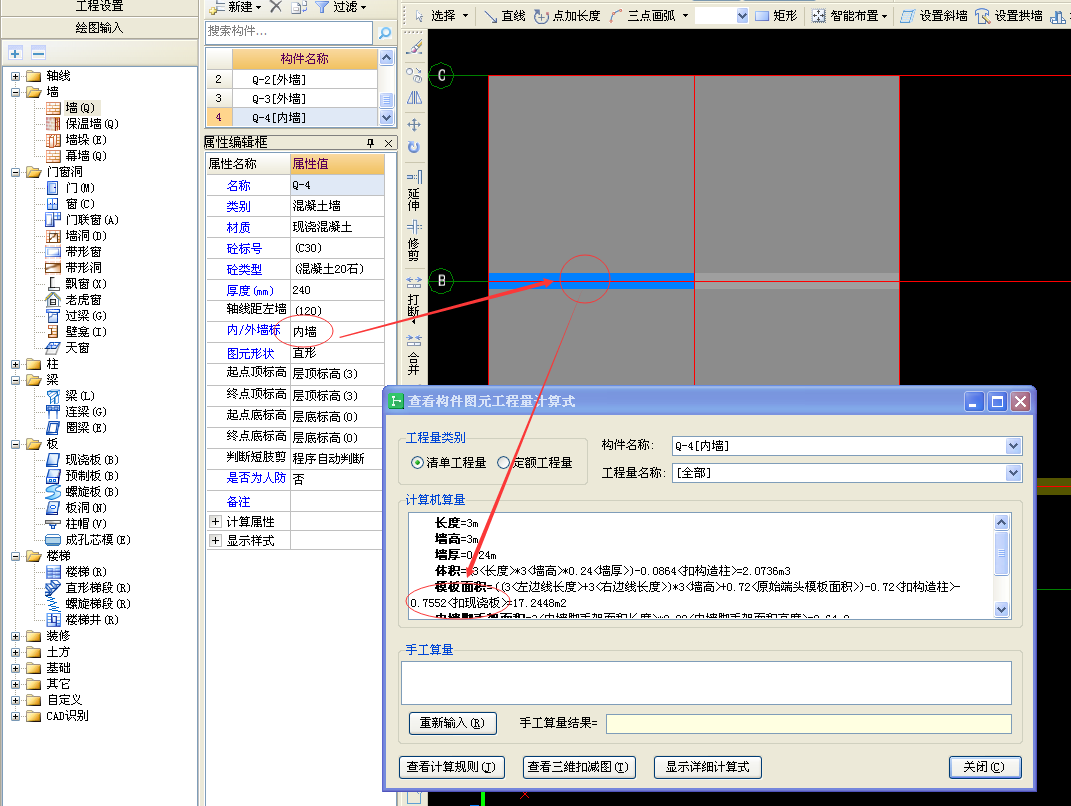Click the search magnifier in component list
Screen dimensions: 1071x806
(x=385, y=32)
